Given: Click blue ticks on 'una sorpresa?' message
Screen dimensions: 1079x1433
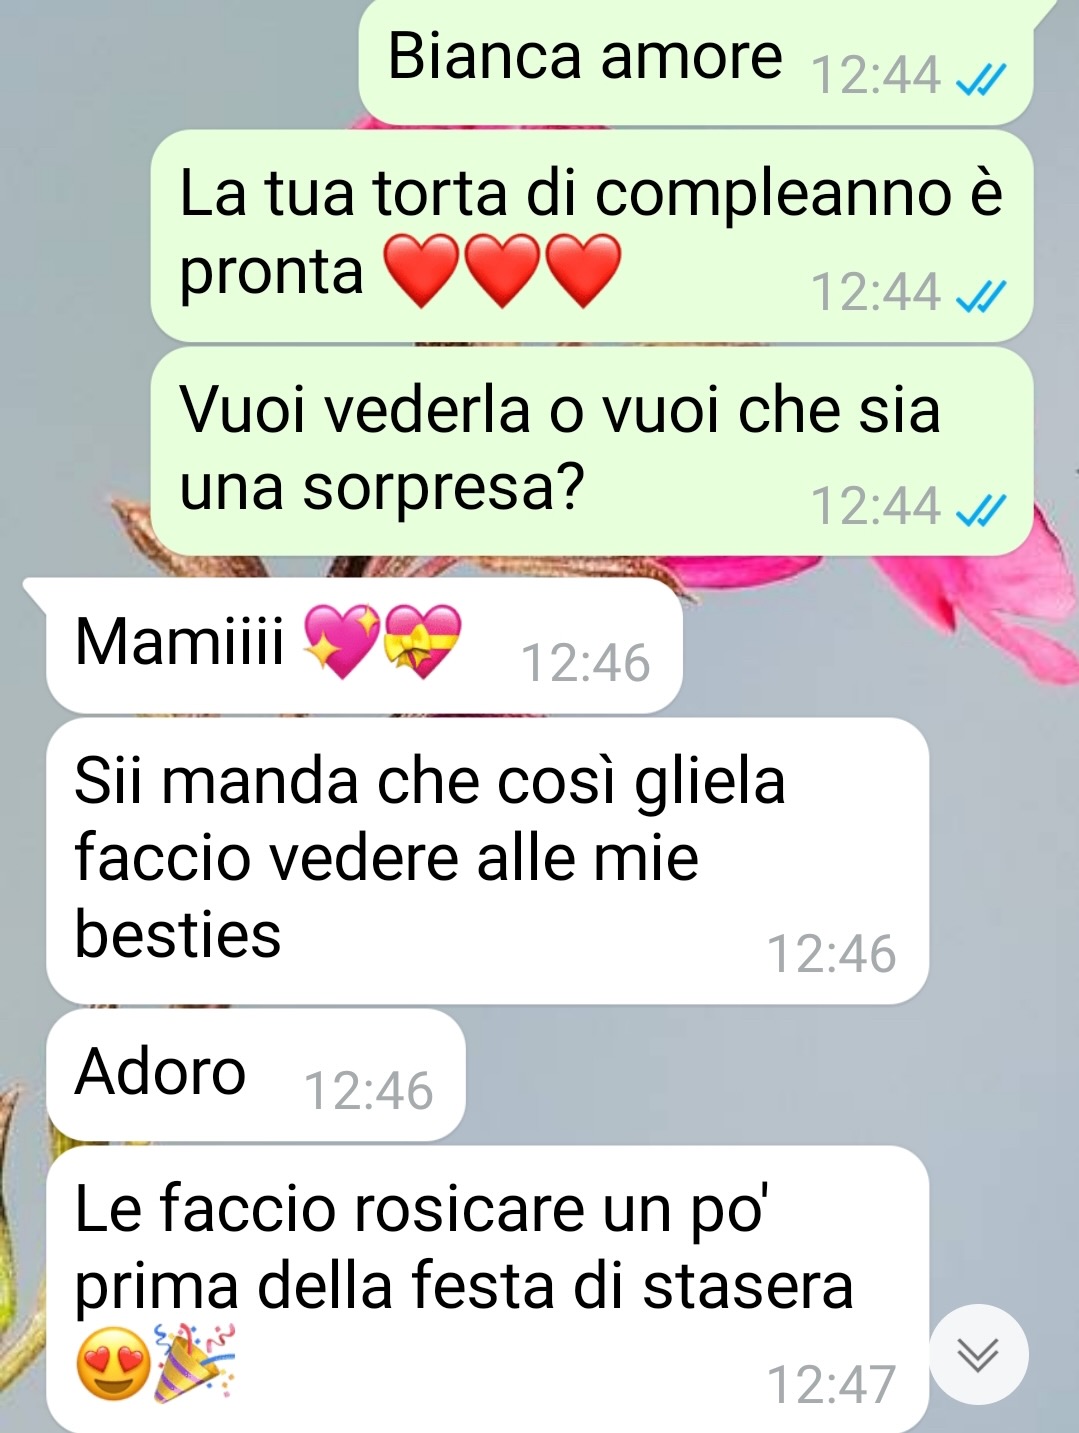Looking at the screenshot, I should [981, 510].
